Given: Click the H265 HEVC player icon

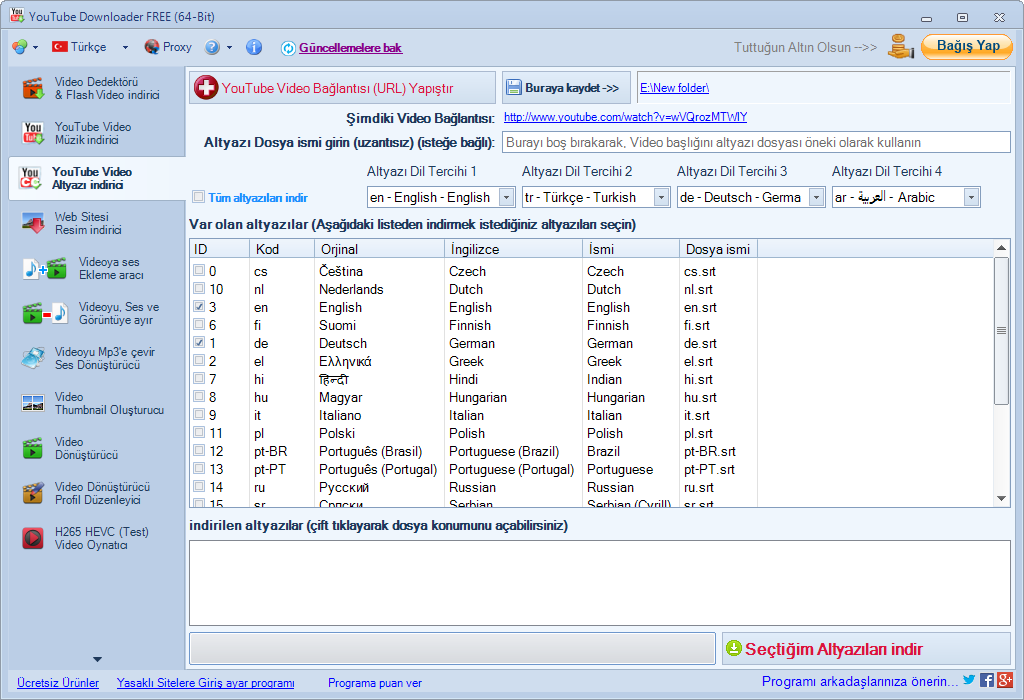Looking at the screenshot, I should point(33,538).
